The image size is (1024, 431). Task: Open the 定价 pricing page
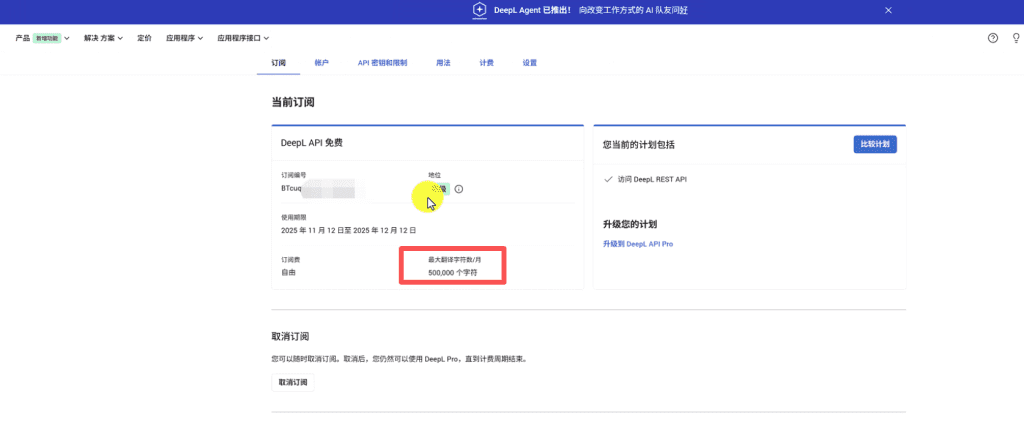pyautogui.click(x=144, y=39)
